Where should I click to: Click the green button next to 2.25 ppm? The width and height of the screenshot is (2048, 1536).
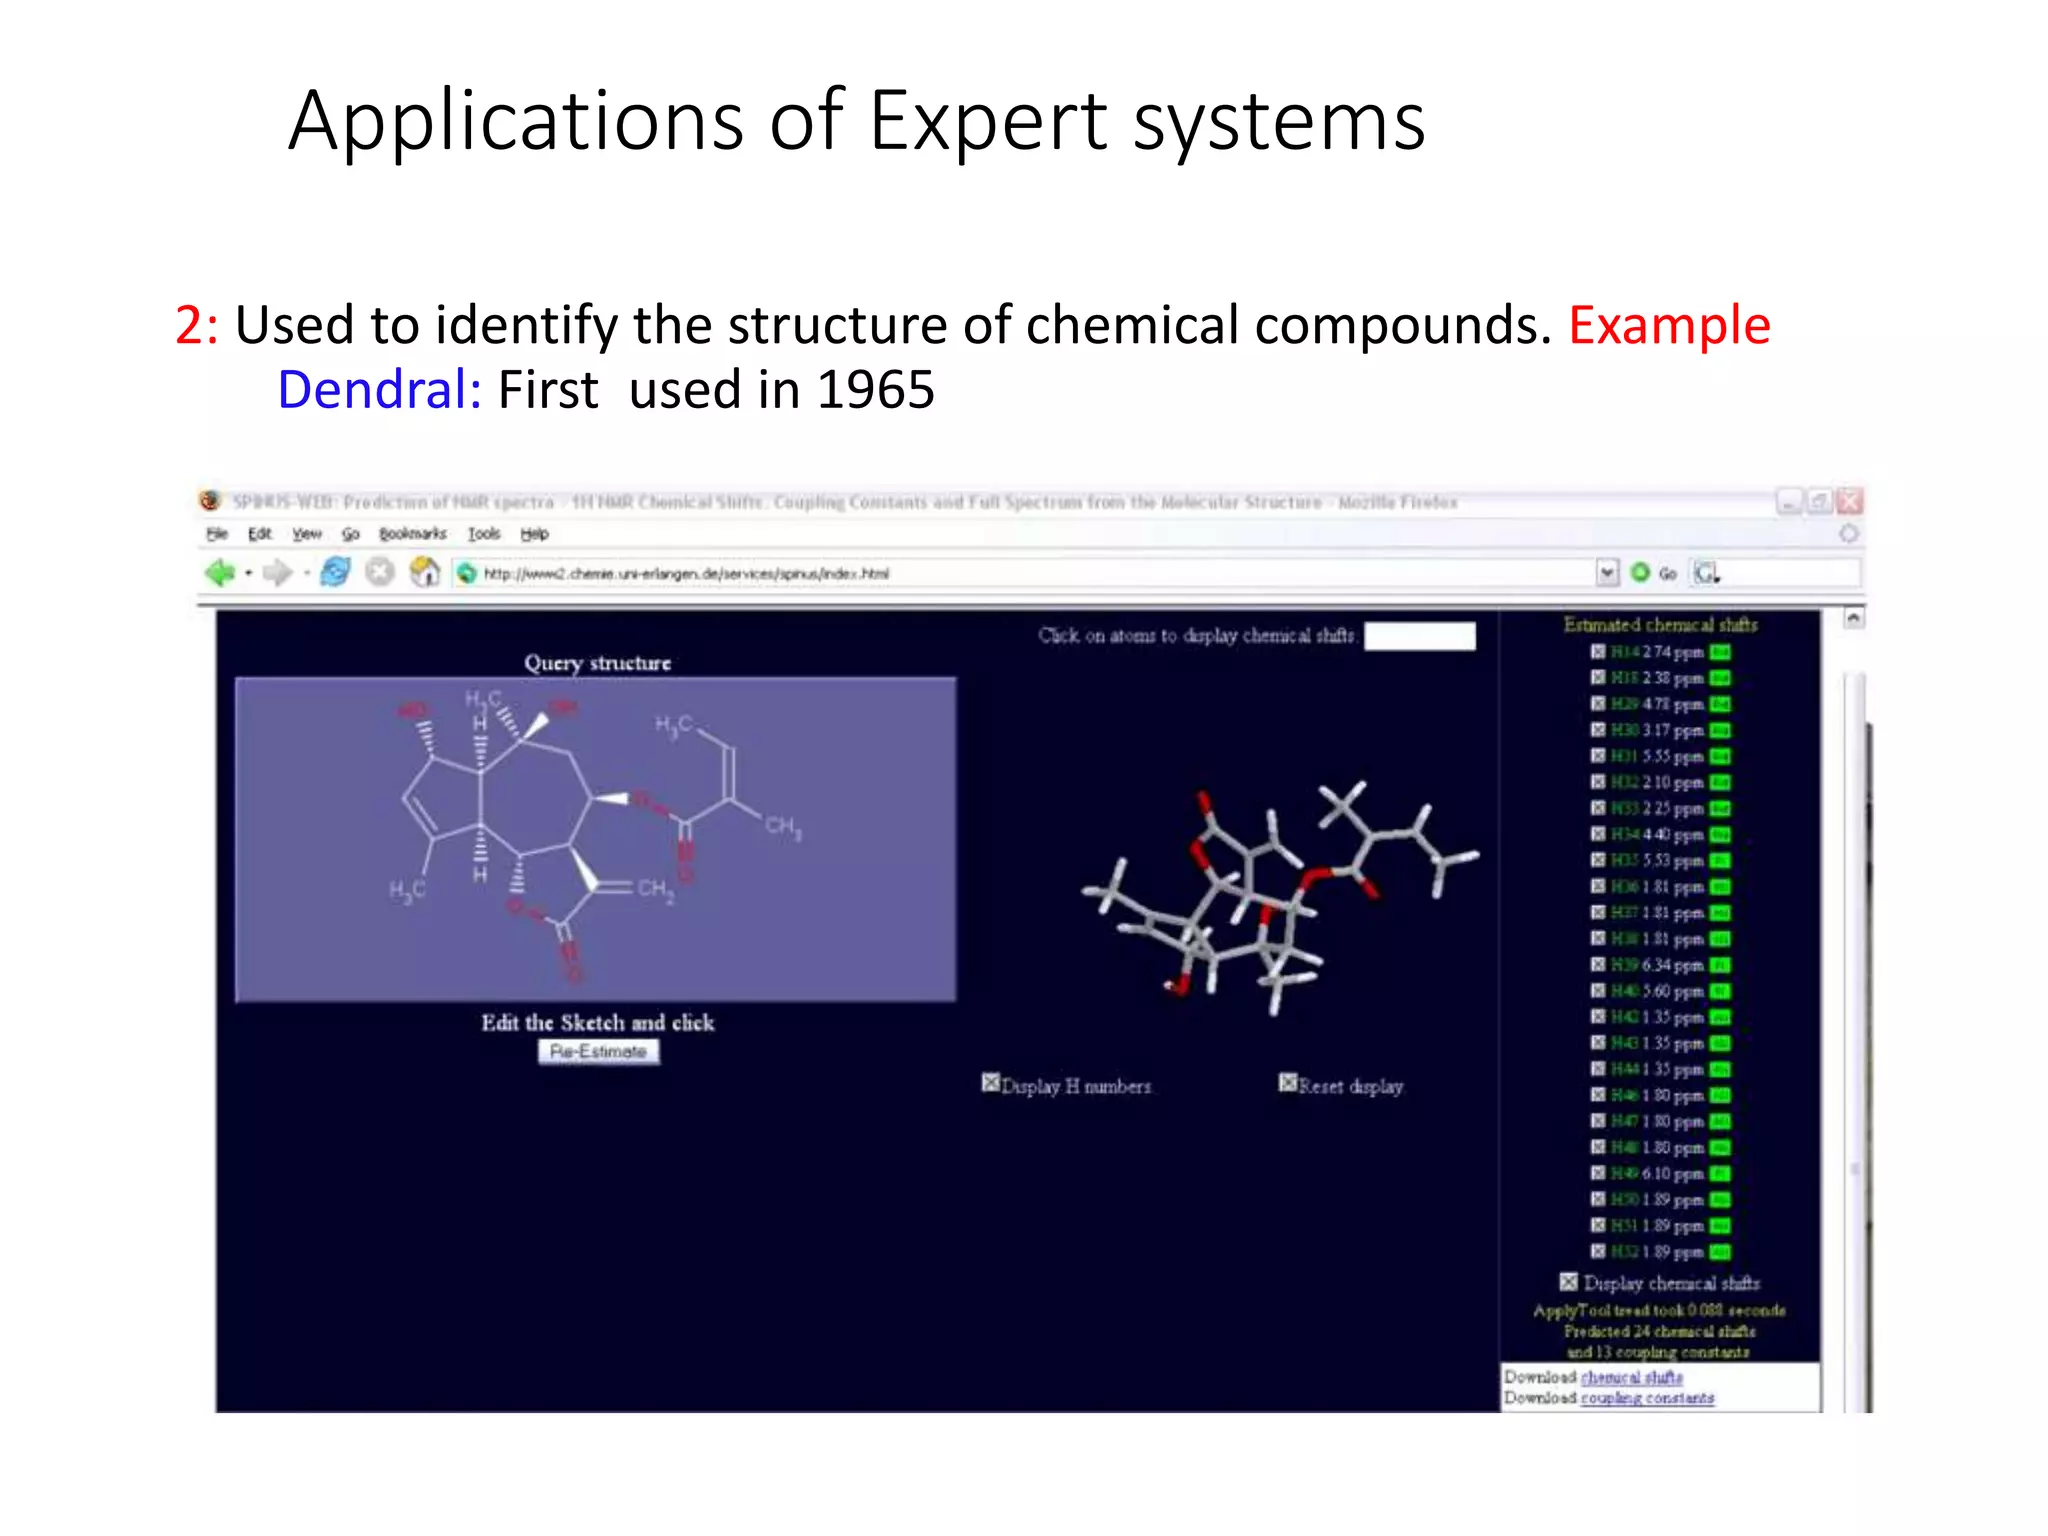(1720, 808)
